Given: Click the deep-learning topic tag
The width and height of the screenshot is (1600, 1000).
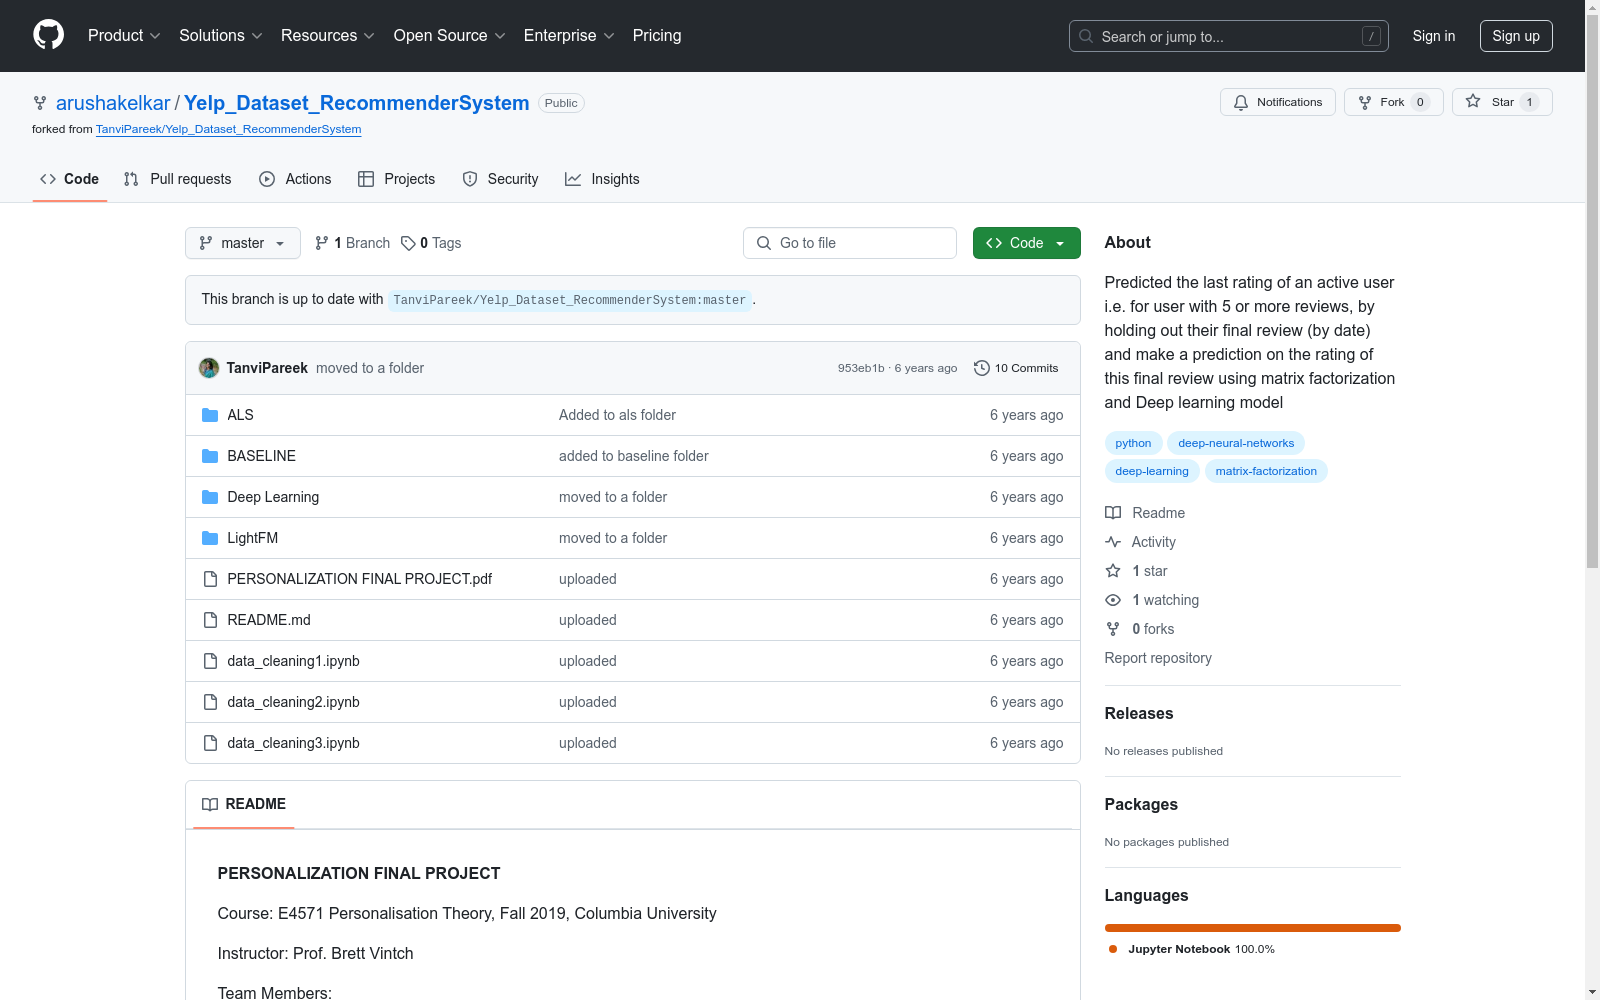Looking at the screenshot, I should [1152, 471].
